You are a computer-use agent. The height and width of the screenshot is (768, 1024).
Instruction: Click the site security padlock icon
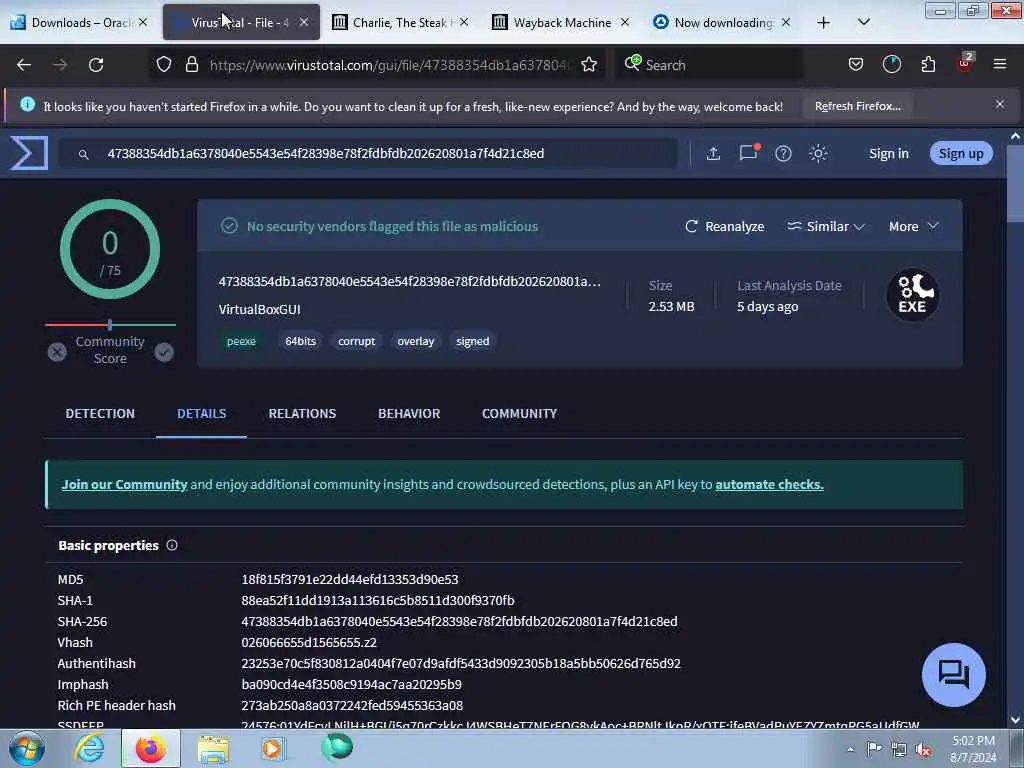[191, 64]
